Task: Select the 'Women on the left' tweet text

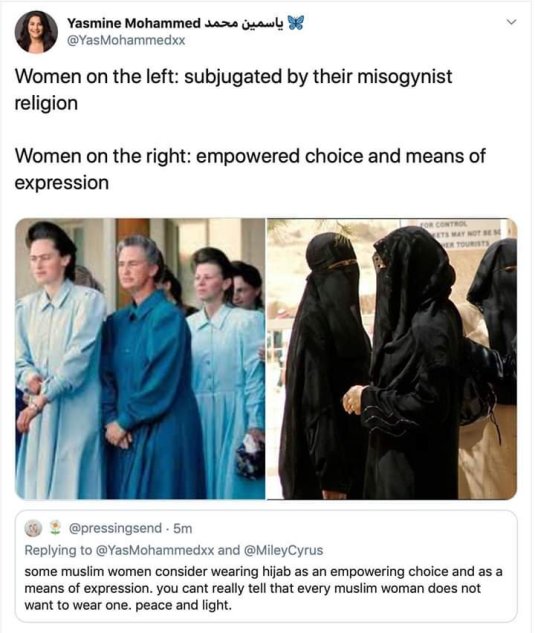Action: pyautogui.click(x=233, y=90)
